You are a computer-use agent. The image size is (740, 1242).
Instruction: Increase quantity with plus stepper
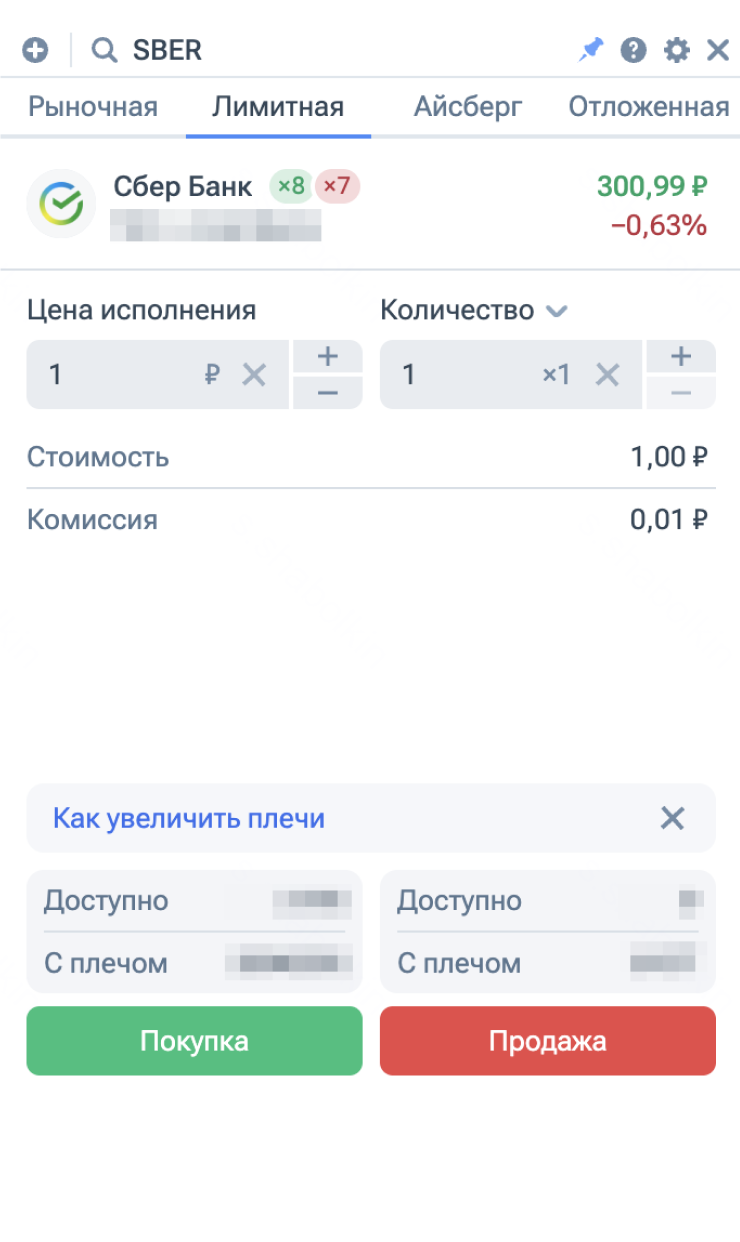[681, 356]
